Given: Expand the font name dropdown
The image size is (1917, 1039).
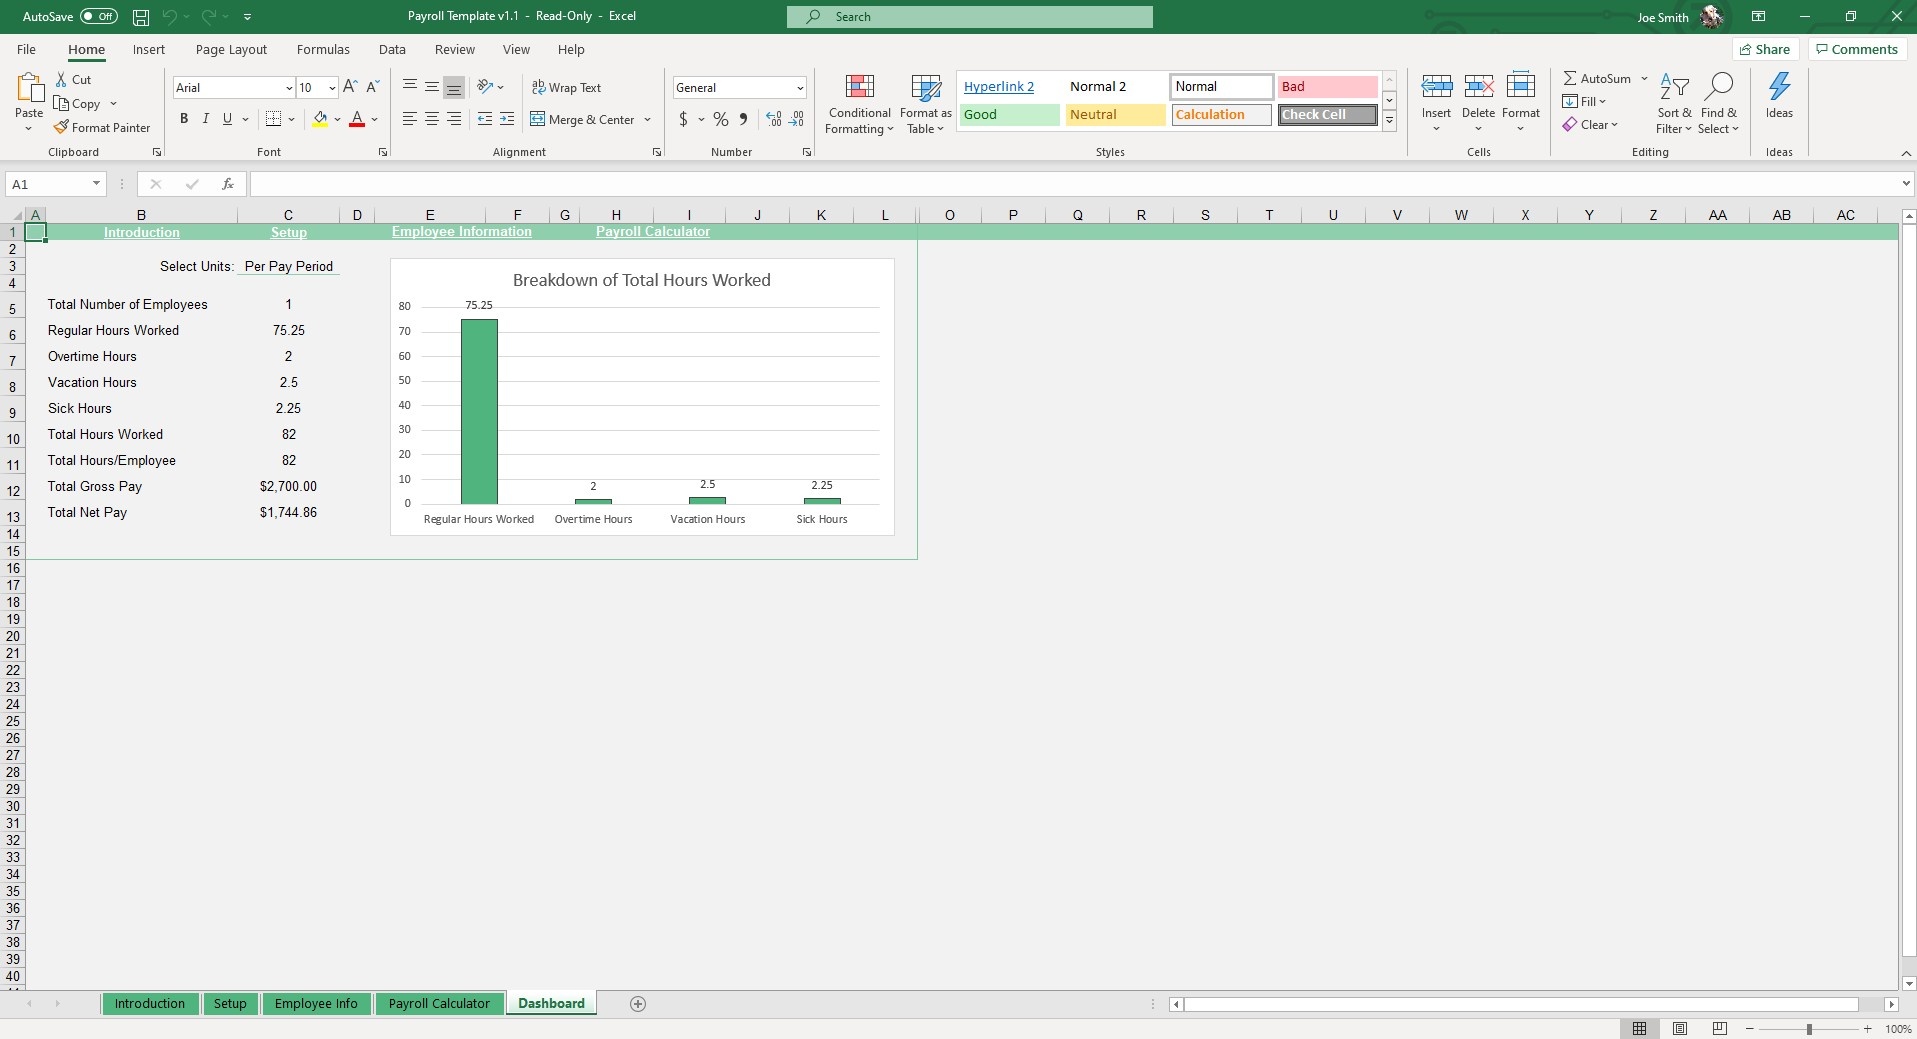Looking at the screenshot, I should (289, 88).
